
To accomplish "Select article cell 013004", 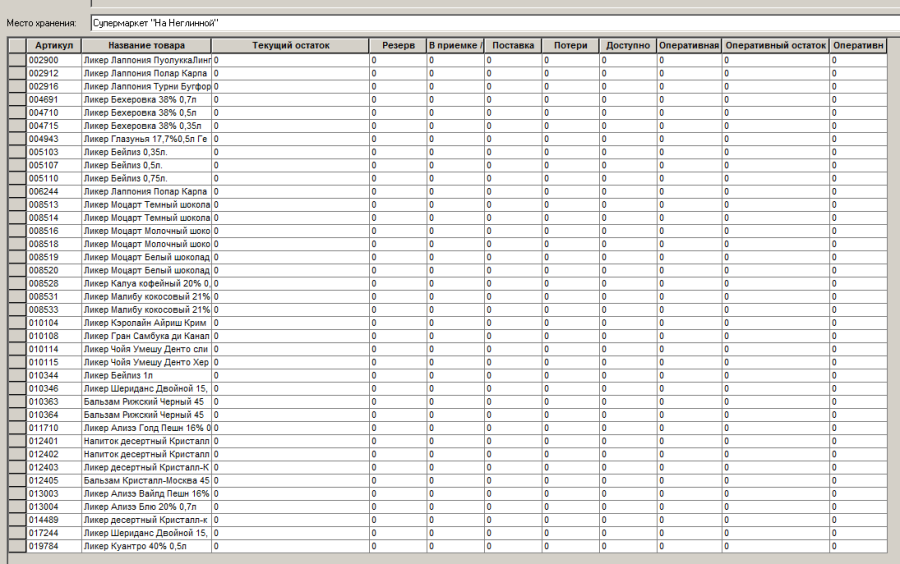I will [x=54, y=507].
